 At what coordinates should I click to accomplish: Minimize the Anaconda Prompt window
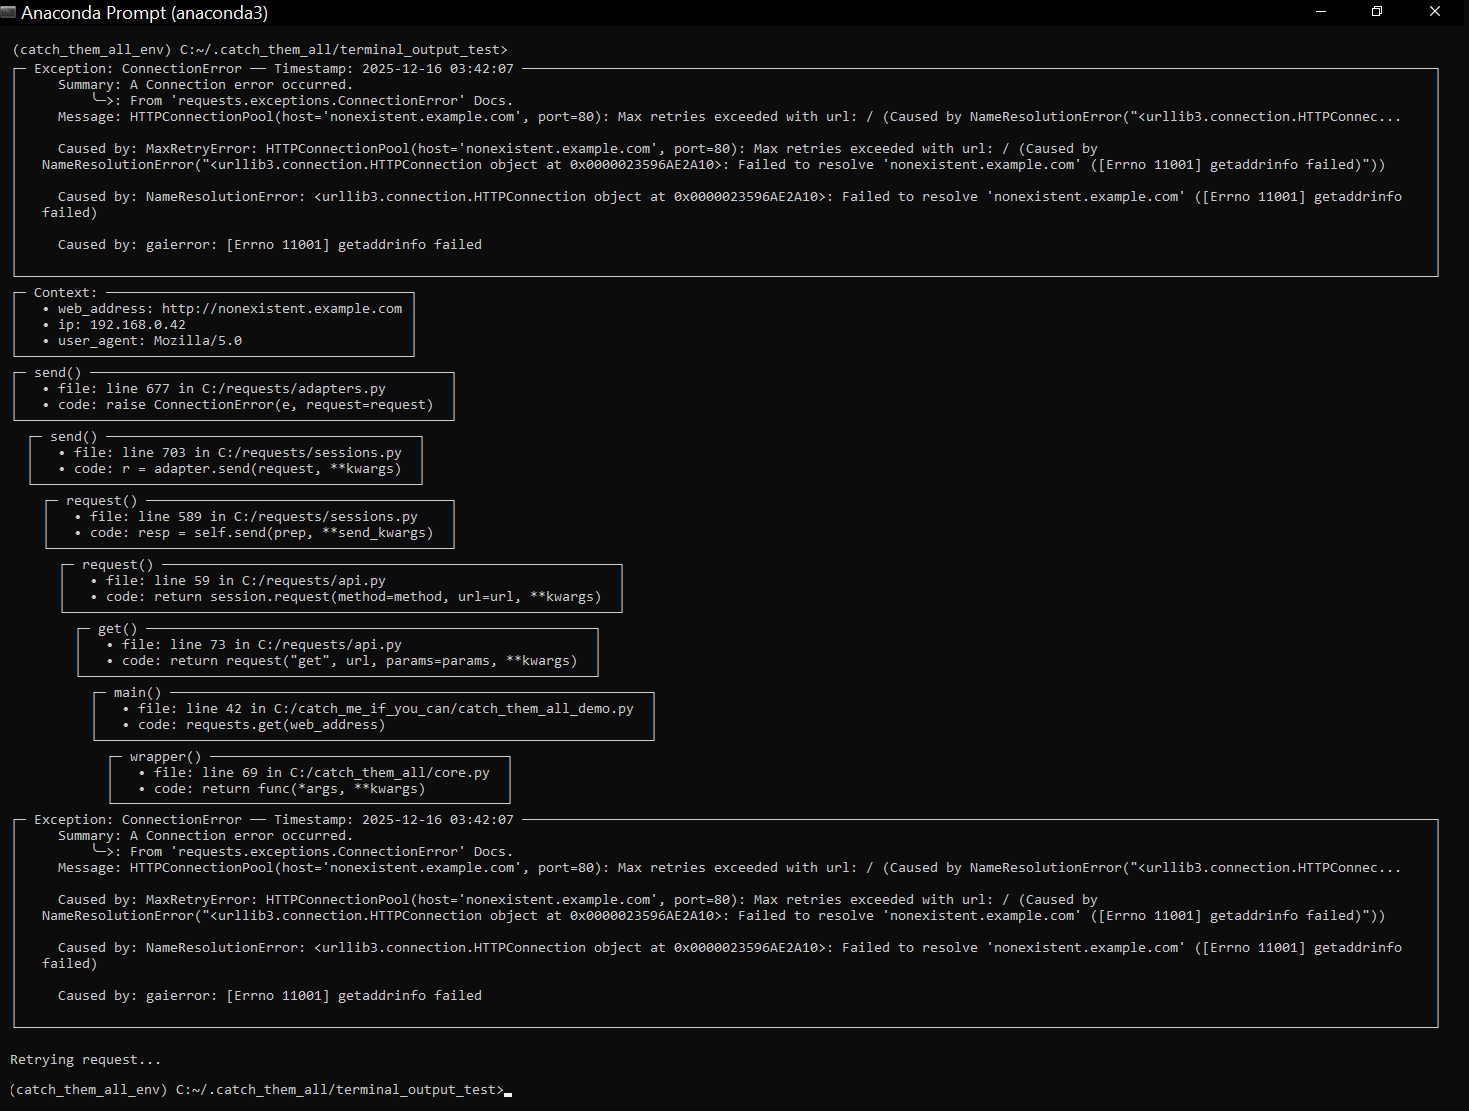[1320, 12]
